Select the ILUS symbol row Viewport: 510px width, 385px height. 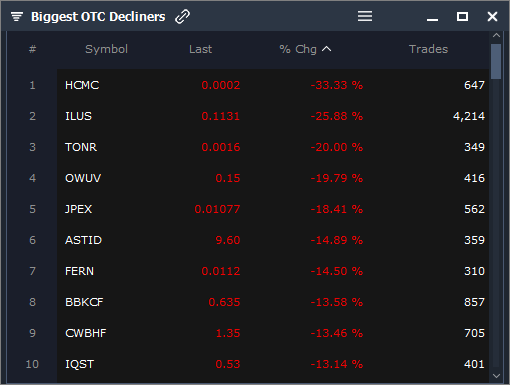tap(273, 116)
